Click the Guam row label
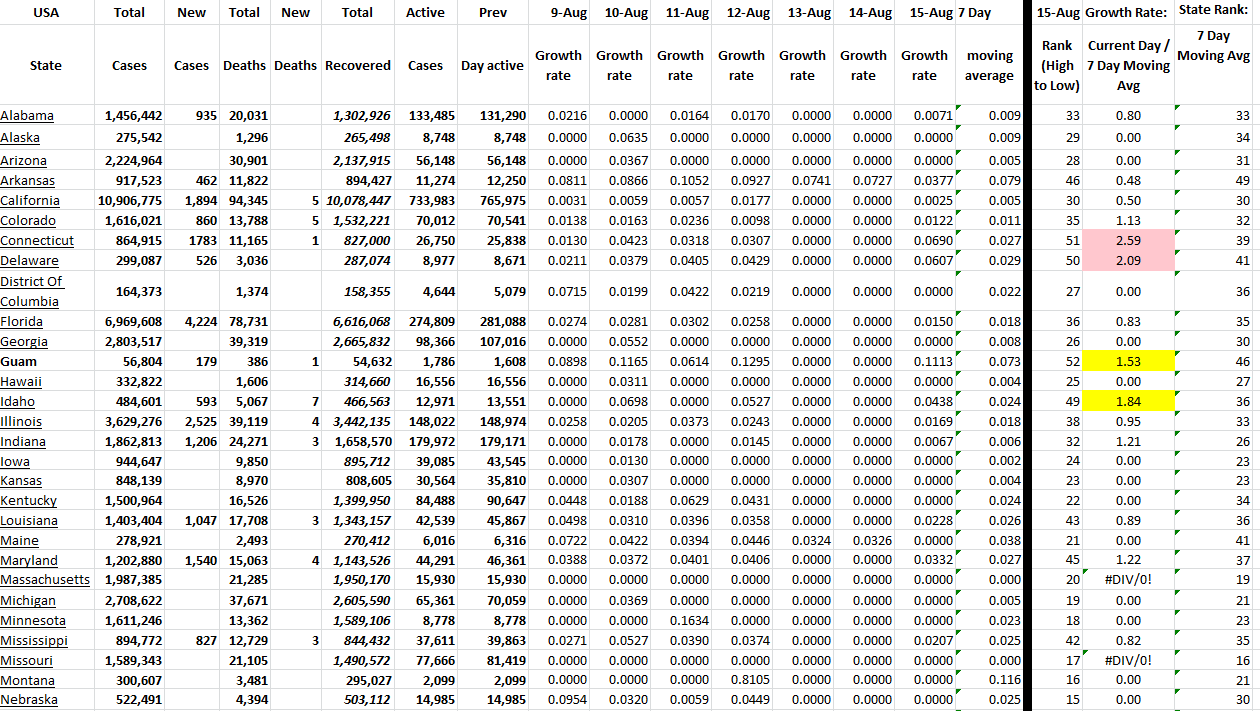1260x711 pixels. [x=20, y=361]
